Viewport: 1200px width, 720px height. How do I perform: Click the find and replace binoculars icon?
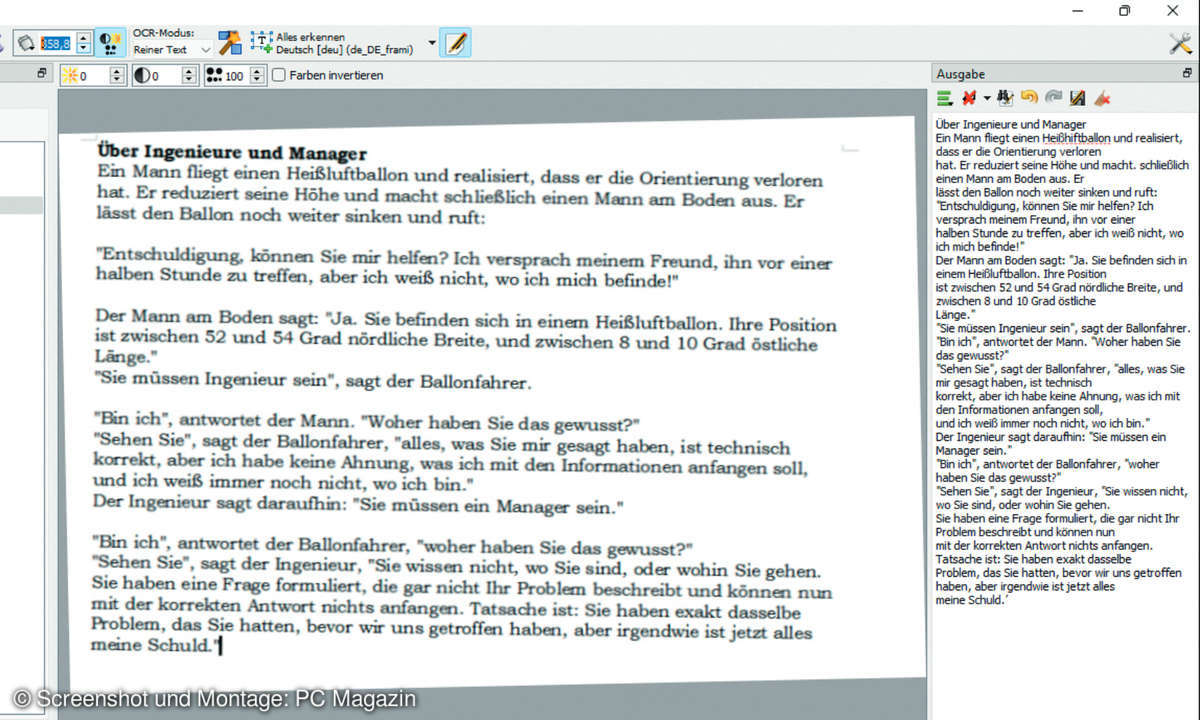click(x=1006, y=98)
